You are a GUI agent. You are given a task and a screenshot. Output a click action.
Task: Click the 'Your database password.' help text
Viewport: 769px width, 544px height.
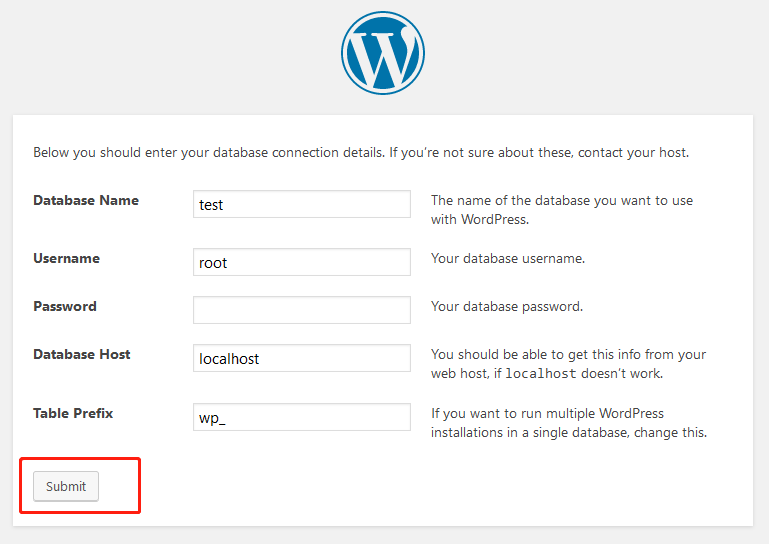click(x=507, y=306)
